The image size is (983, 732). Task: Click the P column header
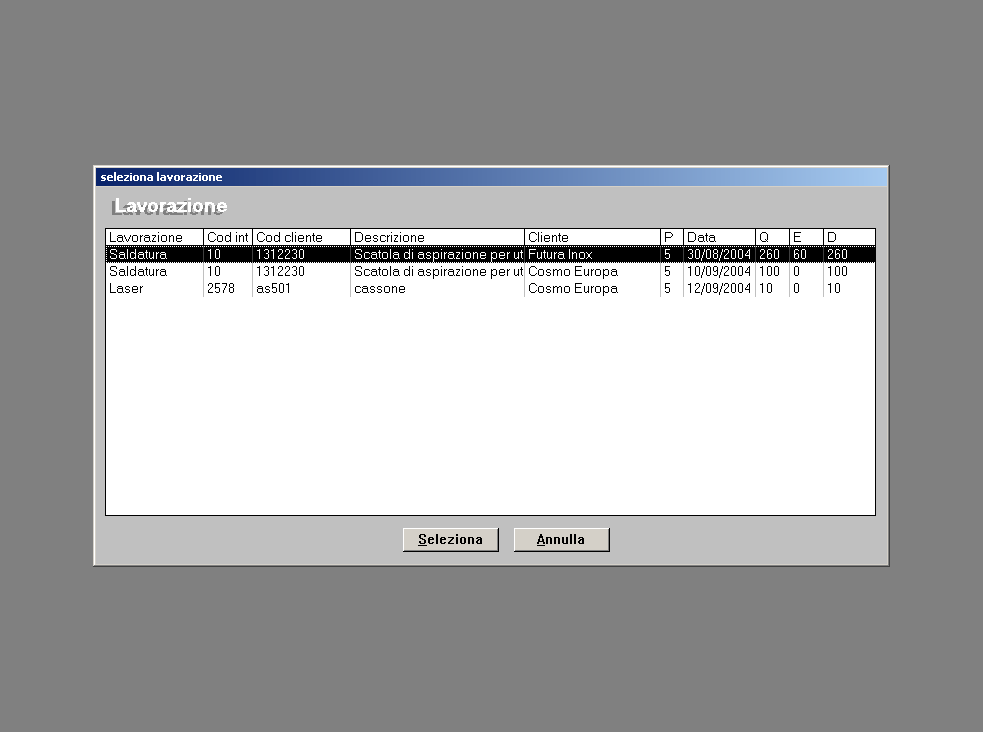tap(672, 237)
